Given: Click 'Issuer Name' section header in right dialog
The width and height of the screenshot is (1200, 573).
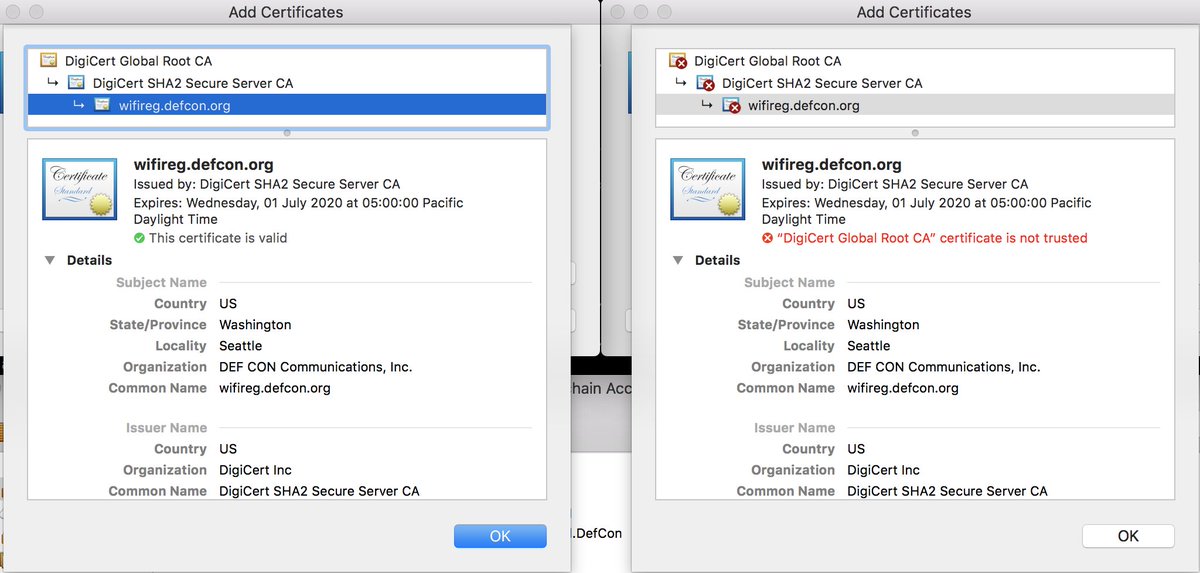Looking at the screenshot, I should [x=794, y=428].
